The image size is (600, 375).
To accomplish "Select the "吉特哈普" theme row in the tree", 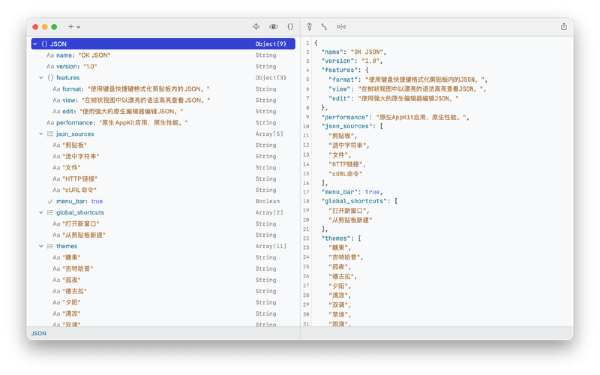I will (x=163, y=269).
